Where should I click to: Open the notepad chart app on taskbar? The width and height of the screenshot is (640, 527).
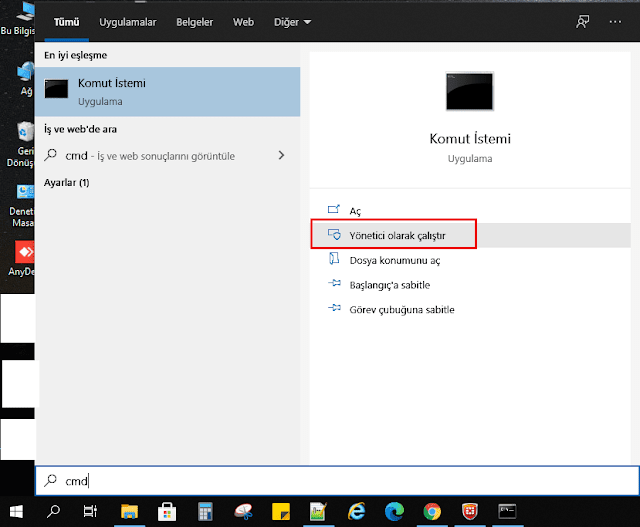click(318, 511)
